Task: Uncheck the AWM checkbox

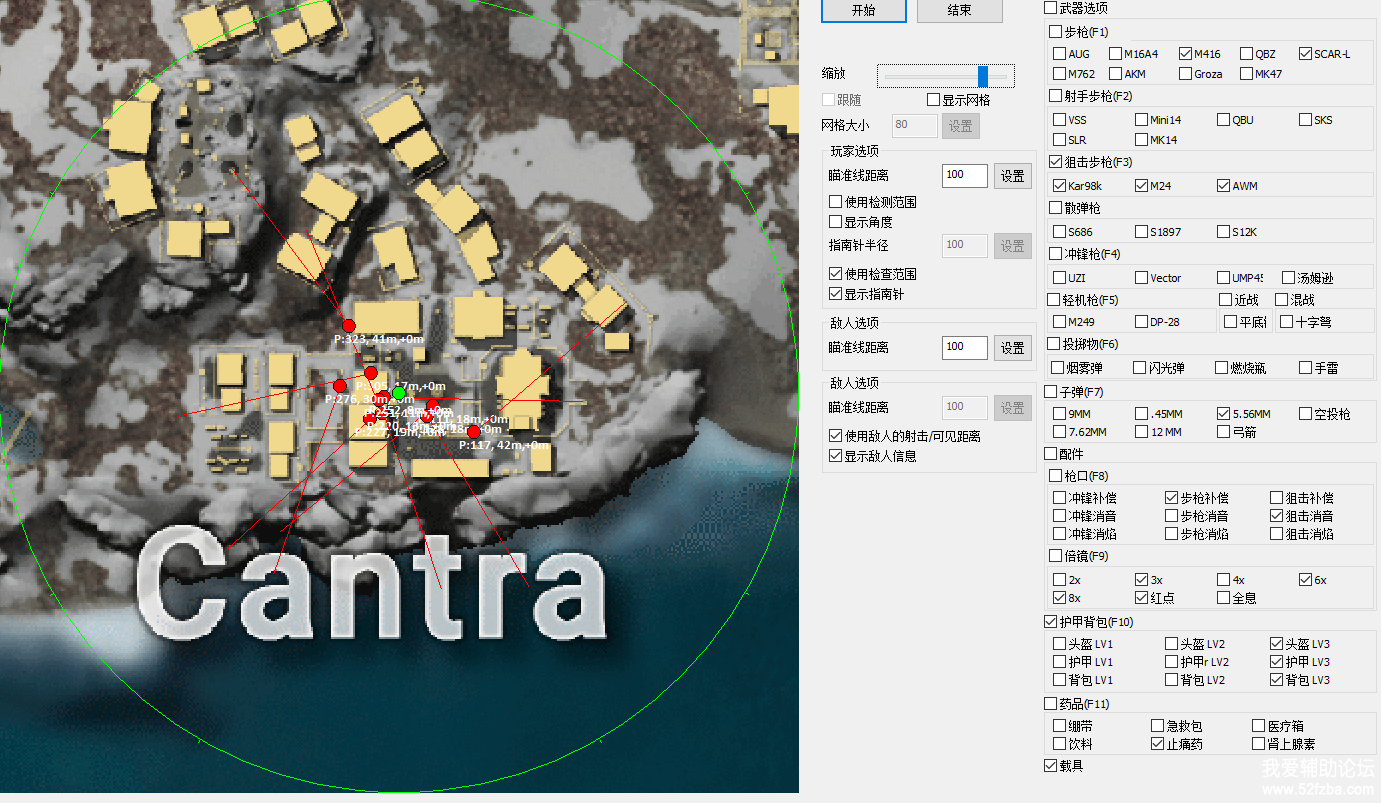Action: (x=1223, y=186)
